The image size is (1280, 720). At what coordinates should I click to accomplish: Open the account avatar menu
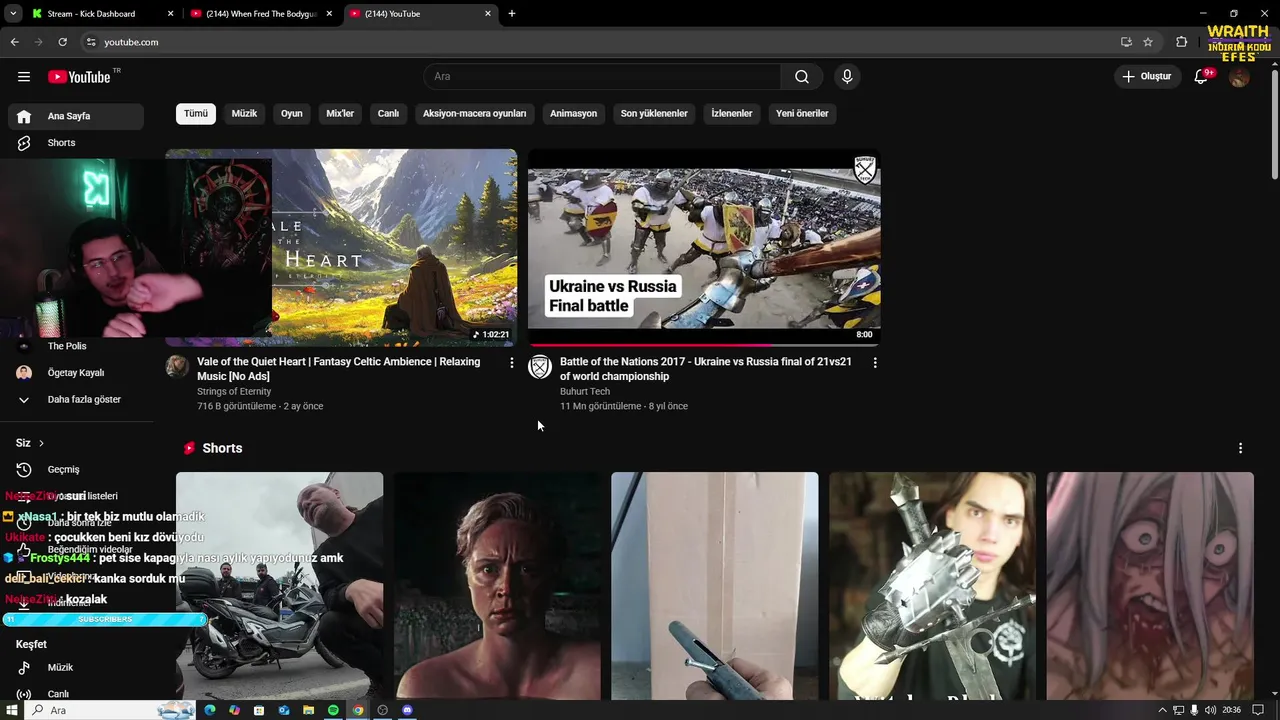1239,77
